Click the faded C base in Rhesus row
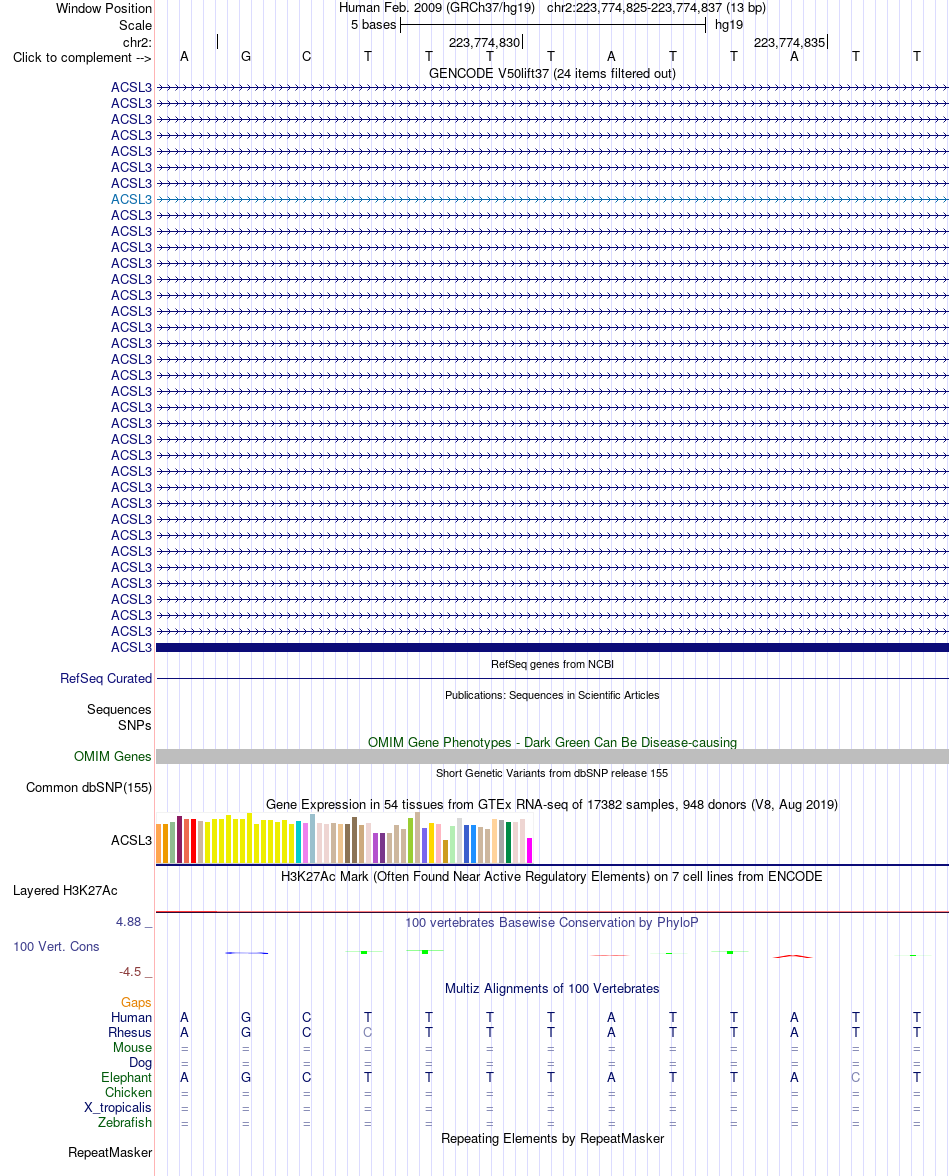Image resolution: width=950 pixels, height=1176 pixels. [367, 1033]
